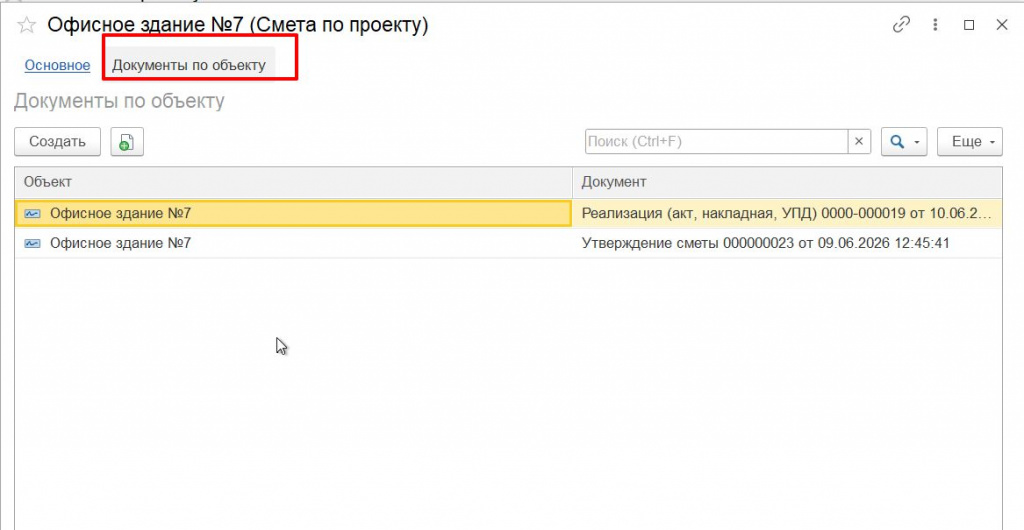Focus the Поиск (Ctrl+F) search field

[716, 142]
